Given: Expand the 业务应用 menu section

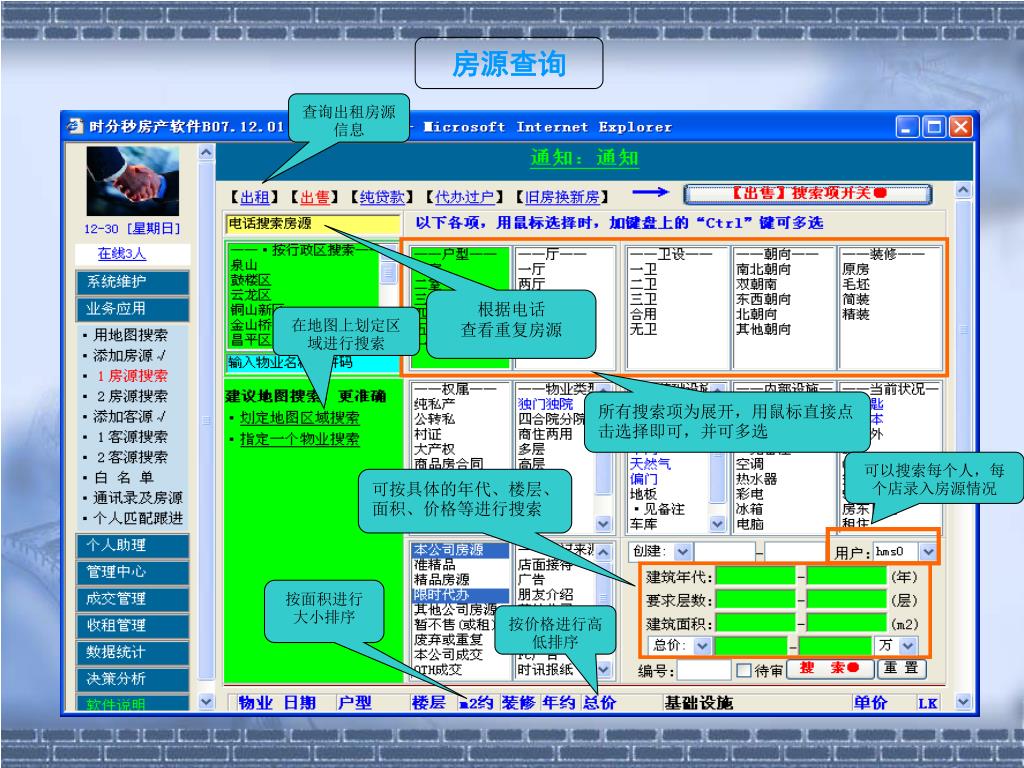Looking at the screenshot, I should (x=133, y=309).
